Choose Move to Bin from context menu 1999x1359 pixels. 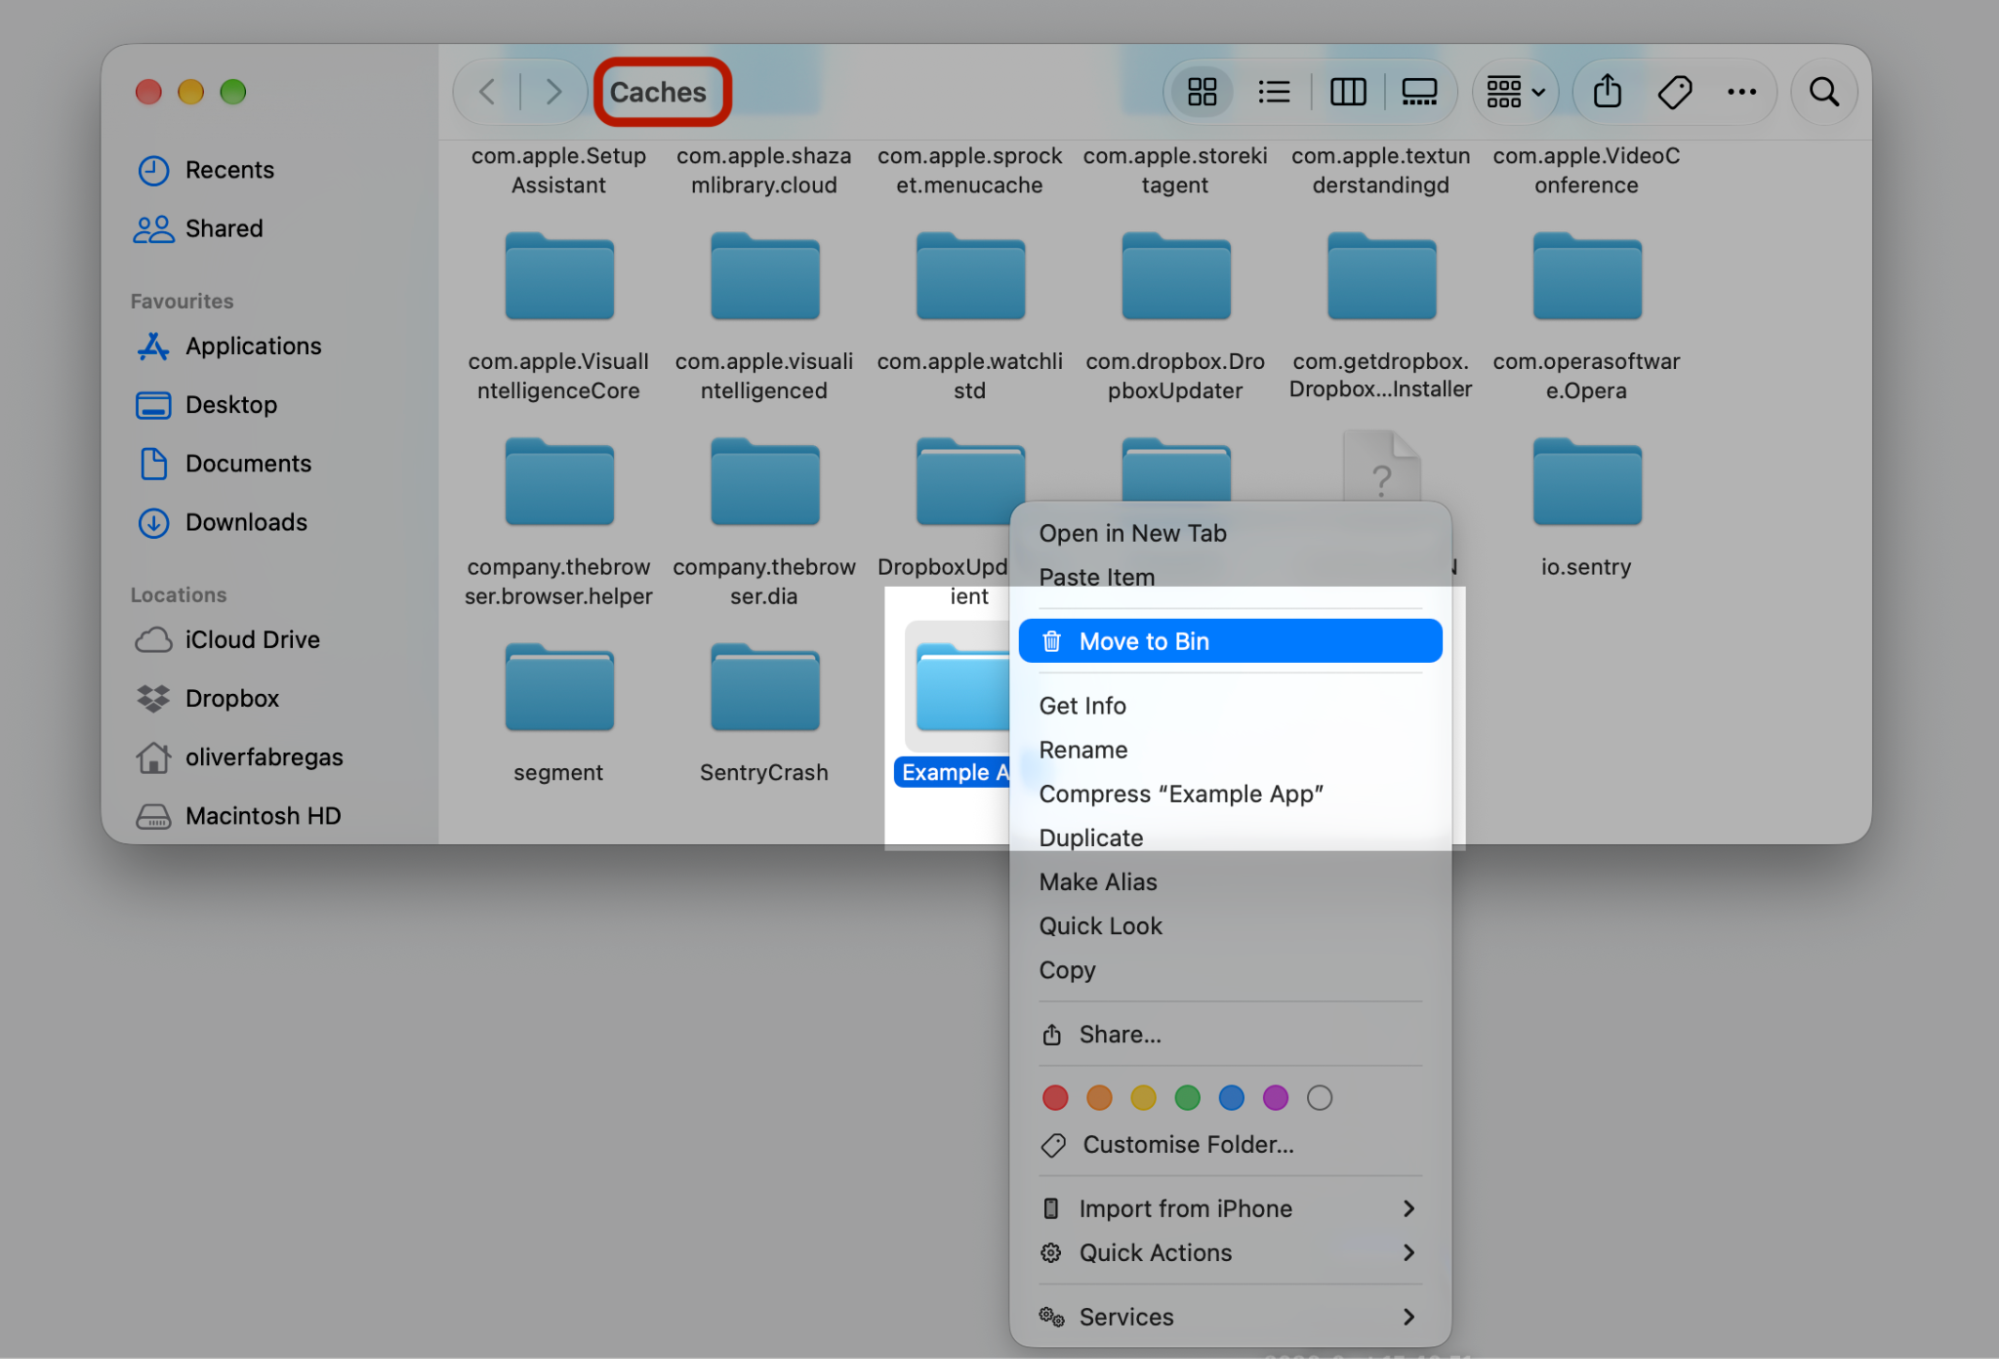click(1230, 641)
